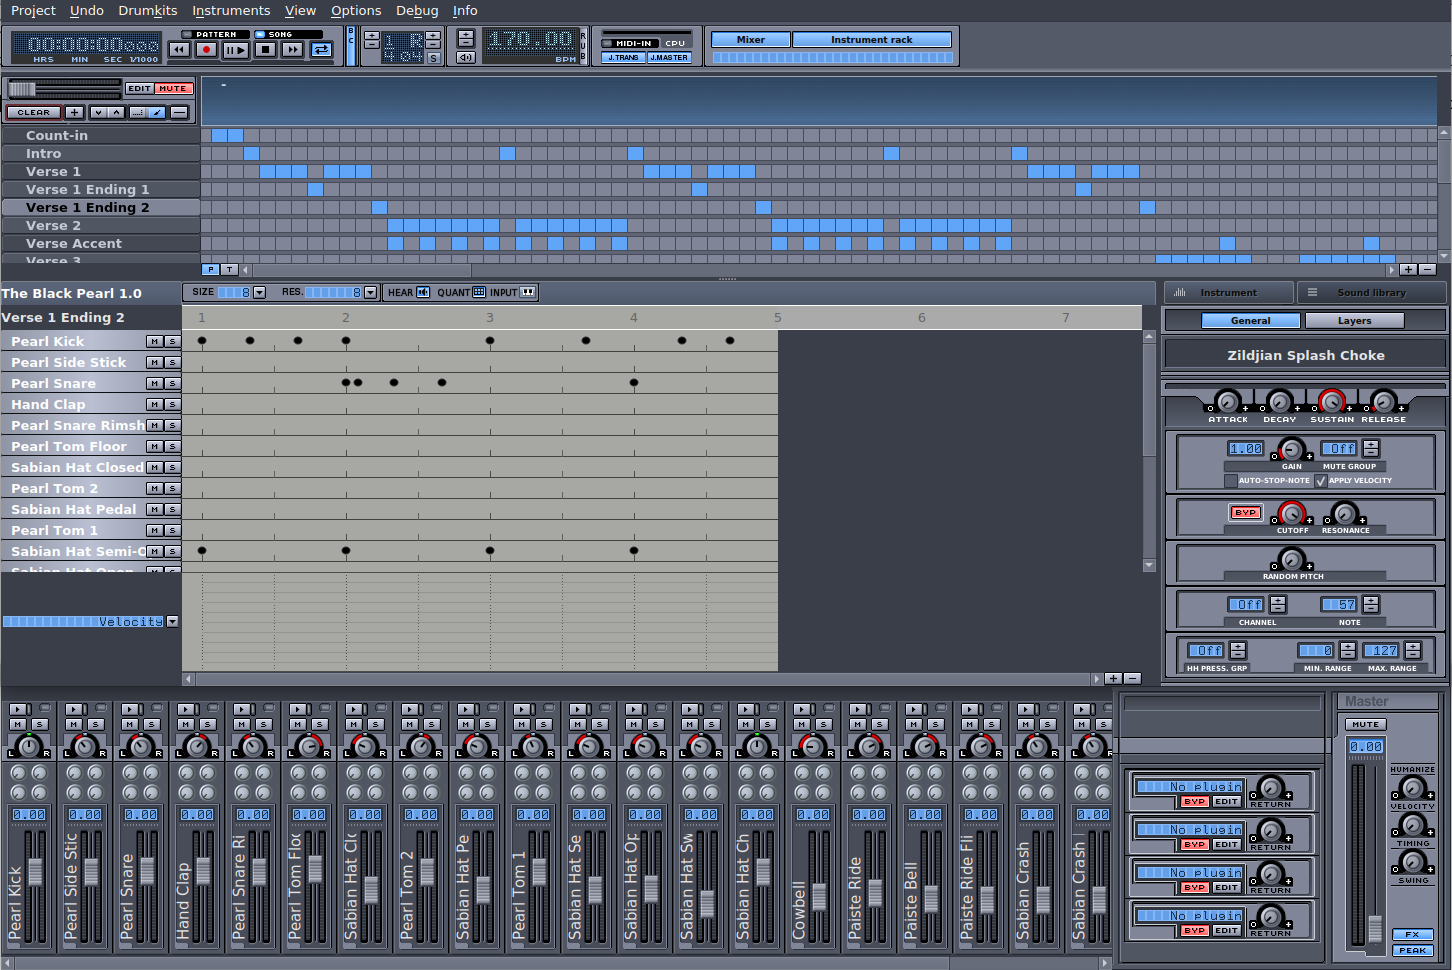Click the Pearl Kick mixer fader handle
Viewport: 1452px width, 970px height.
coord(35,872)
